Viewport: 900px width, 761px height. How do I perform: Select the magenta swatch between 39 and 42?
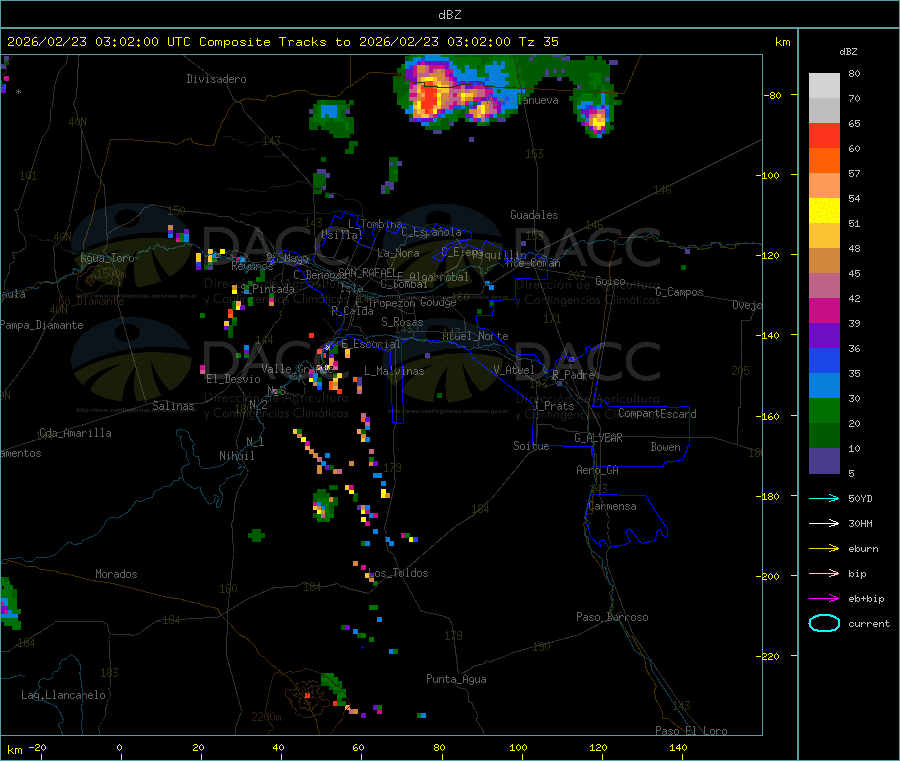(x=824, y=310)
